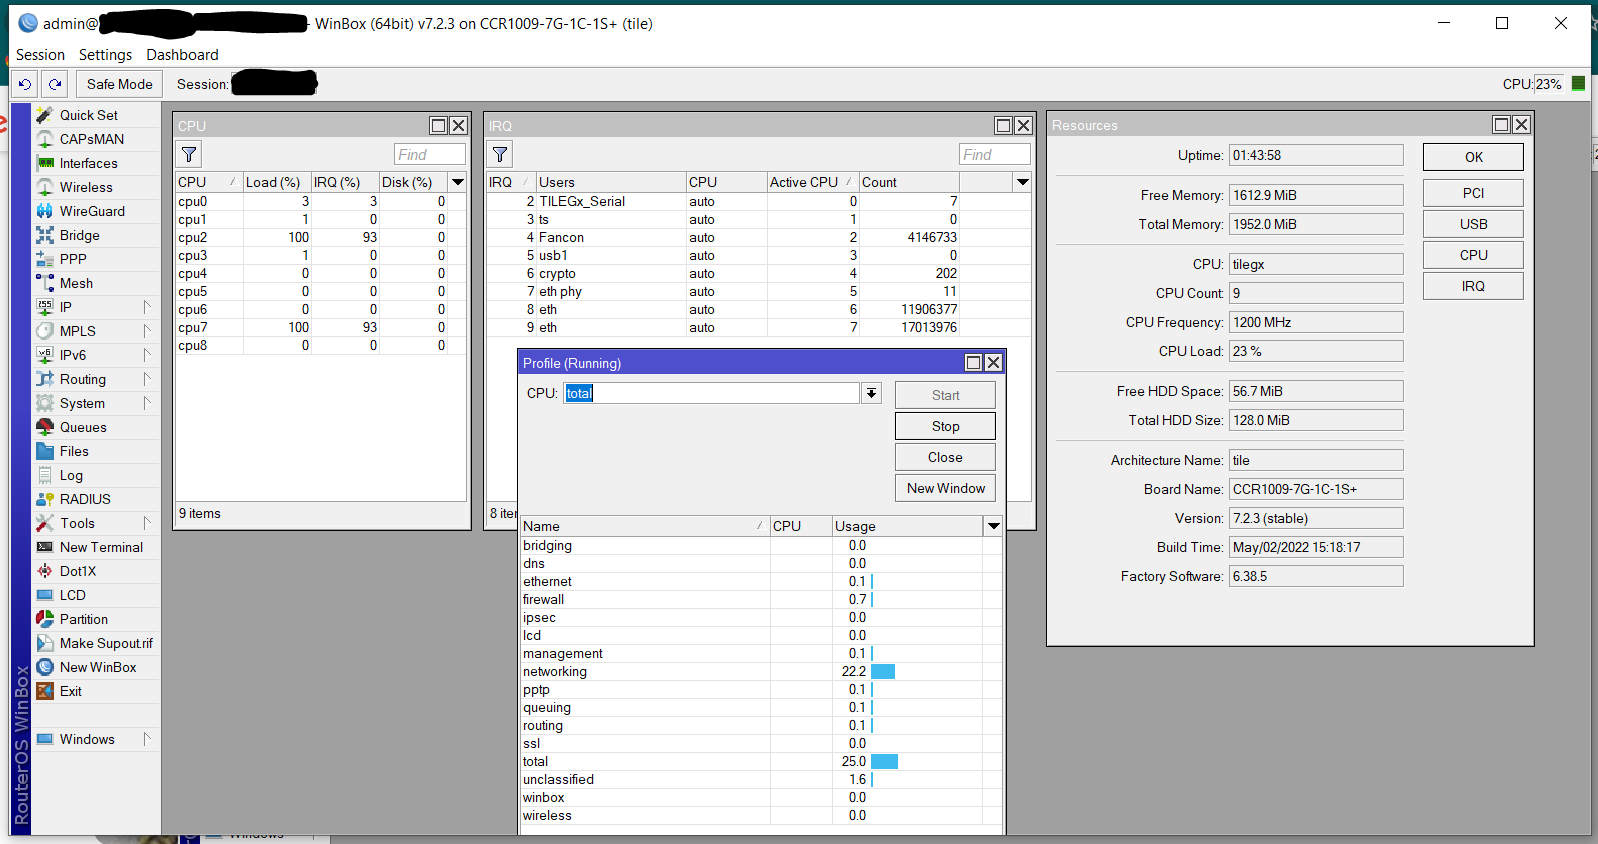This screenshot has height=844, width=1598.
Task: Select Fancon row in IRQ table
Action: [x=759, y=237]
